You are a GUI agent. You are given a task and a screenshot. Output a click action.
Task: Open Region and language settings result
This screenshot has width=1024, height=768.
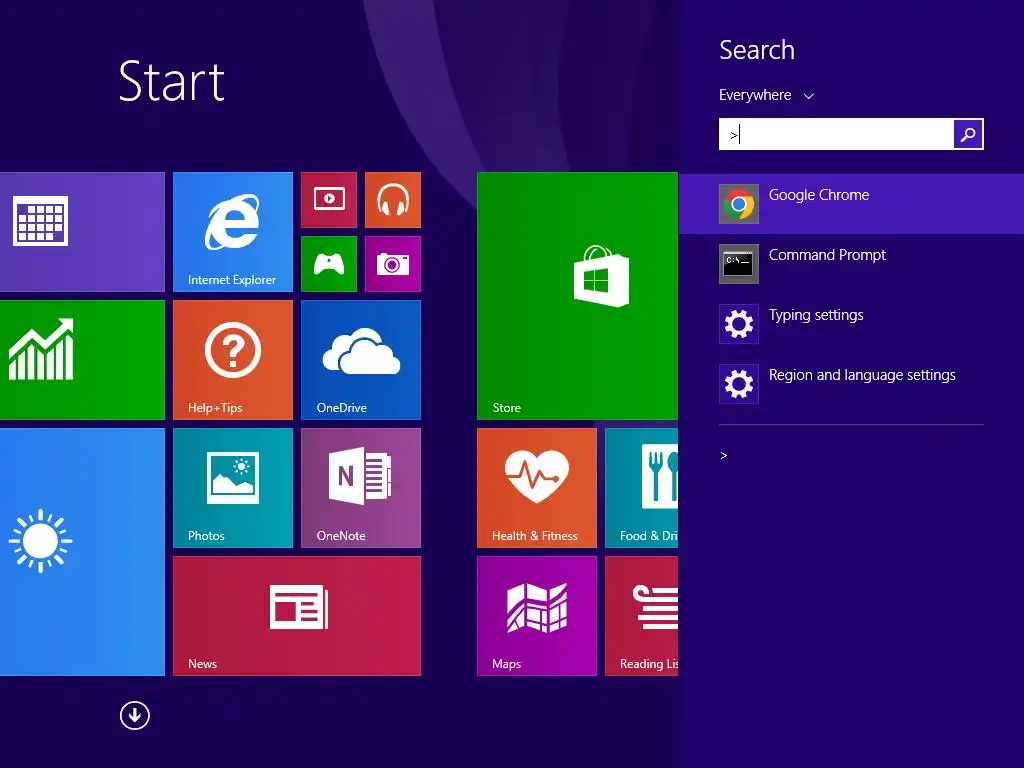tap(852, 384)
